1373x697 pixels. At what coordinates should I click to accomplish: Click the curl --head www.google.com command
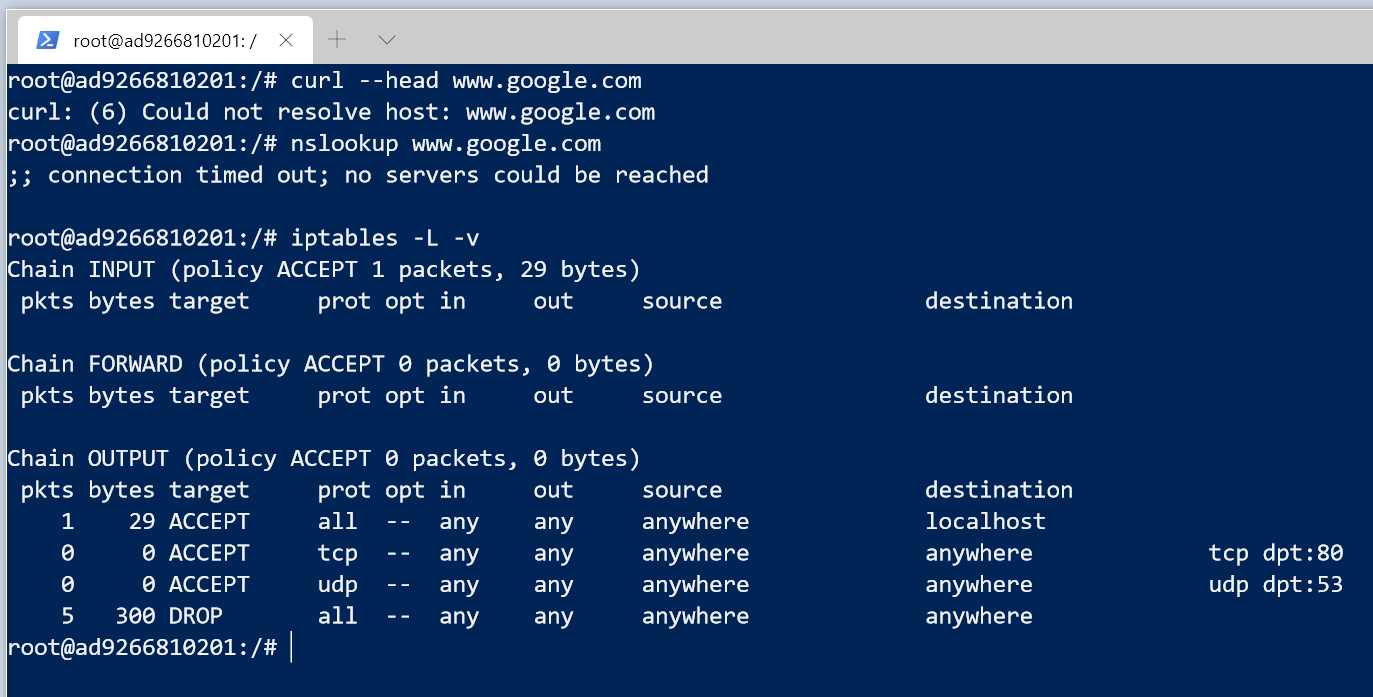point(466,80)
